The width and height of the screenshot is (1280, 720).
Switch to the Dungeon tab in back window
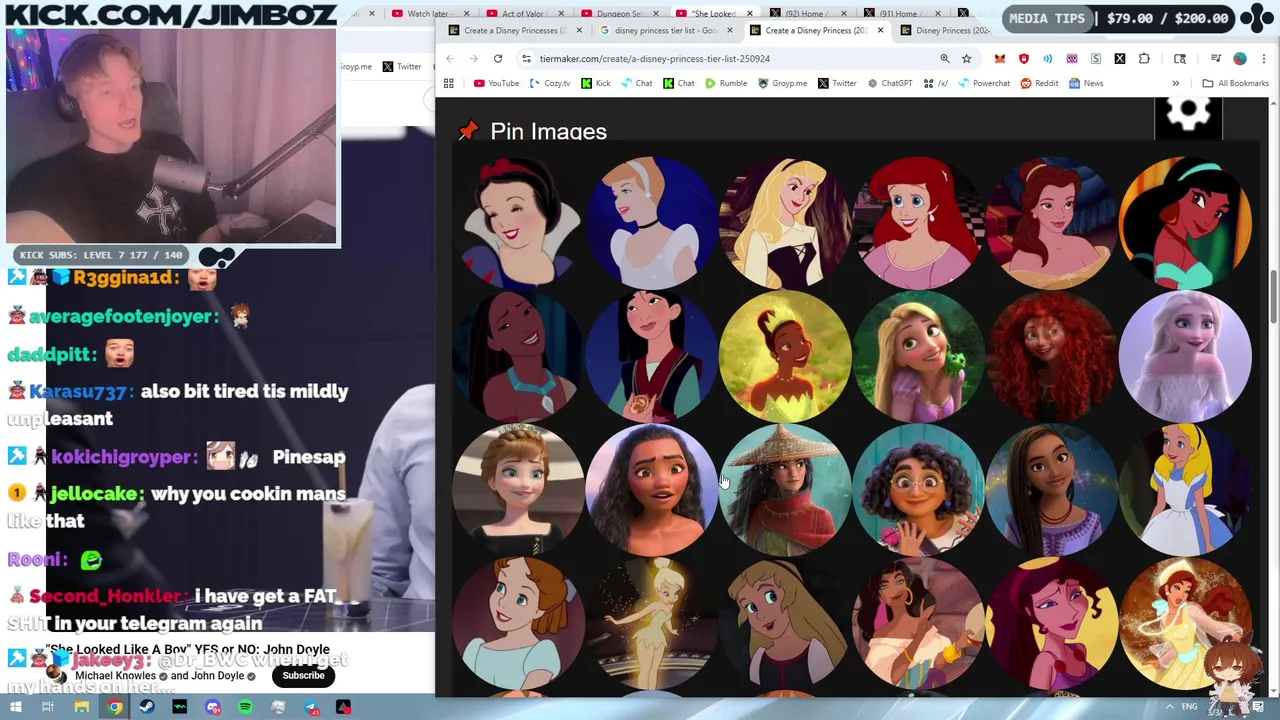click(618, 13)
